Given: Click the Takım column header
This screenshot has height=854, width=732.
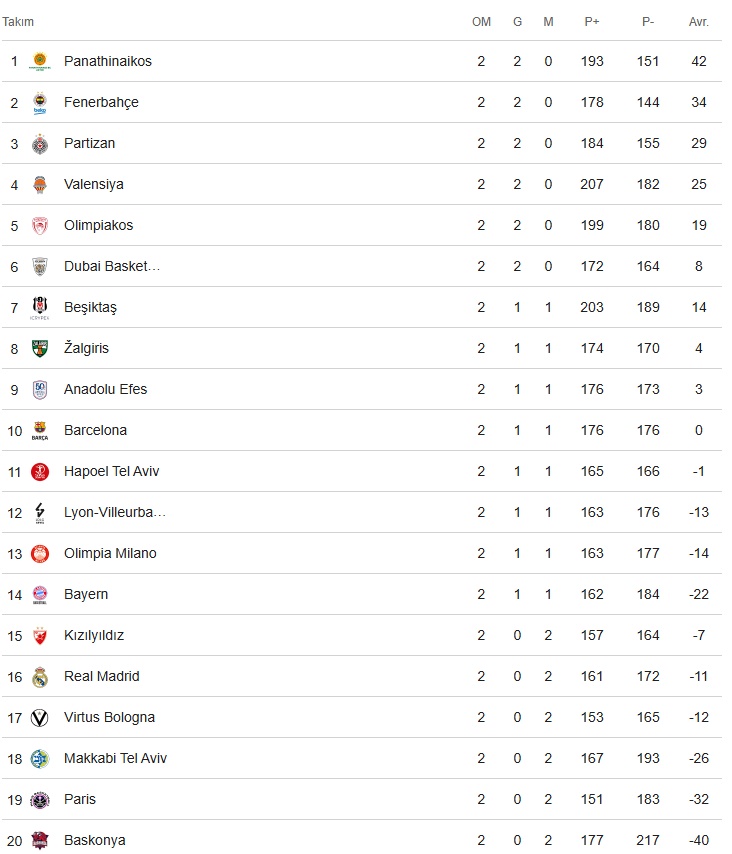Looking at the screenshot, I should (x=18, y=22).
